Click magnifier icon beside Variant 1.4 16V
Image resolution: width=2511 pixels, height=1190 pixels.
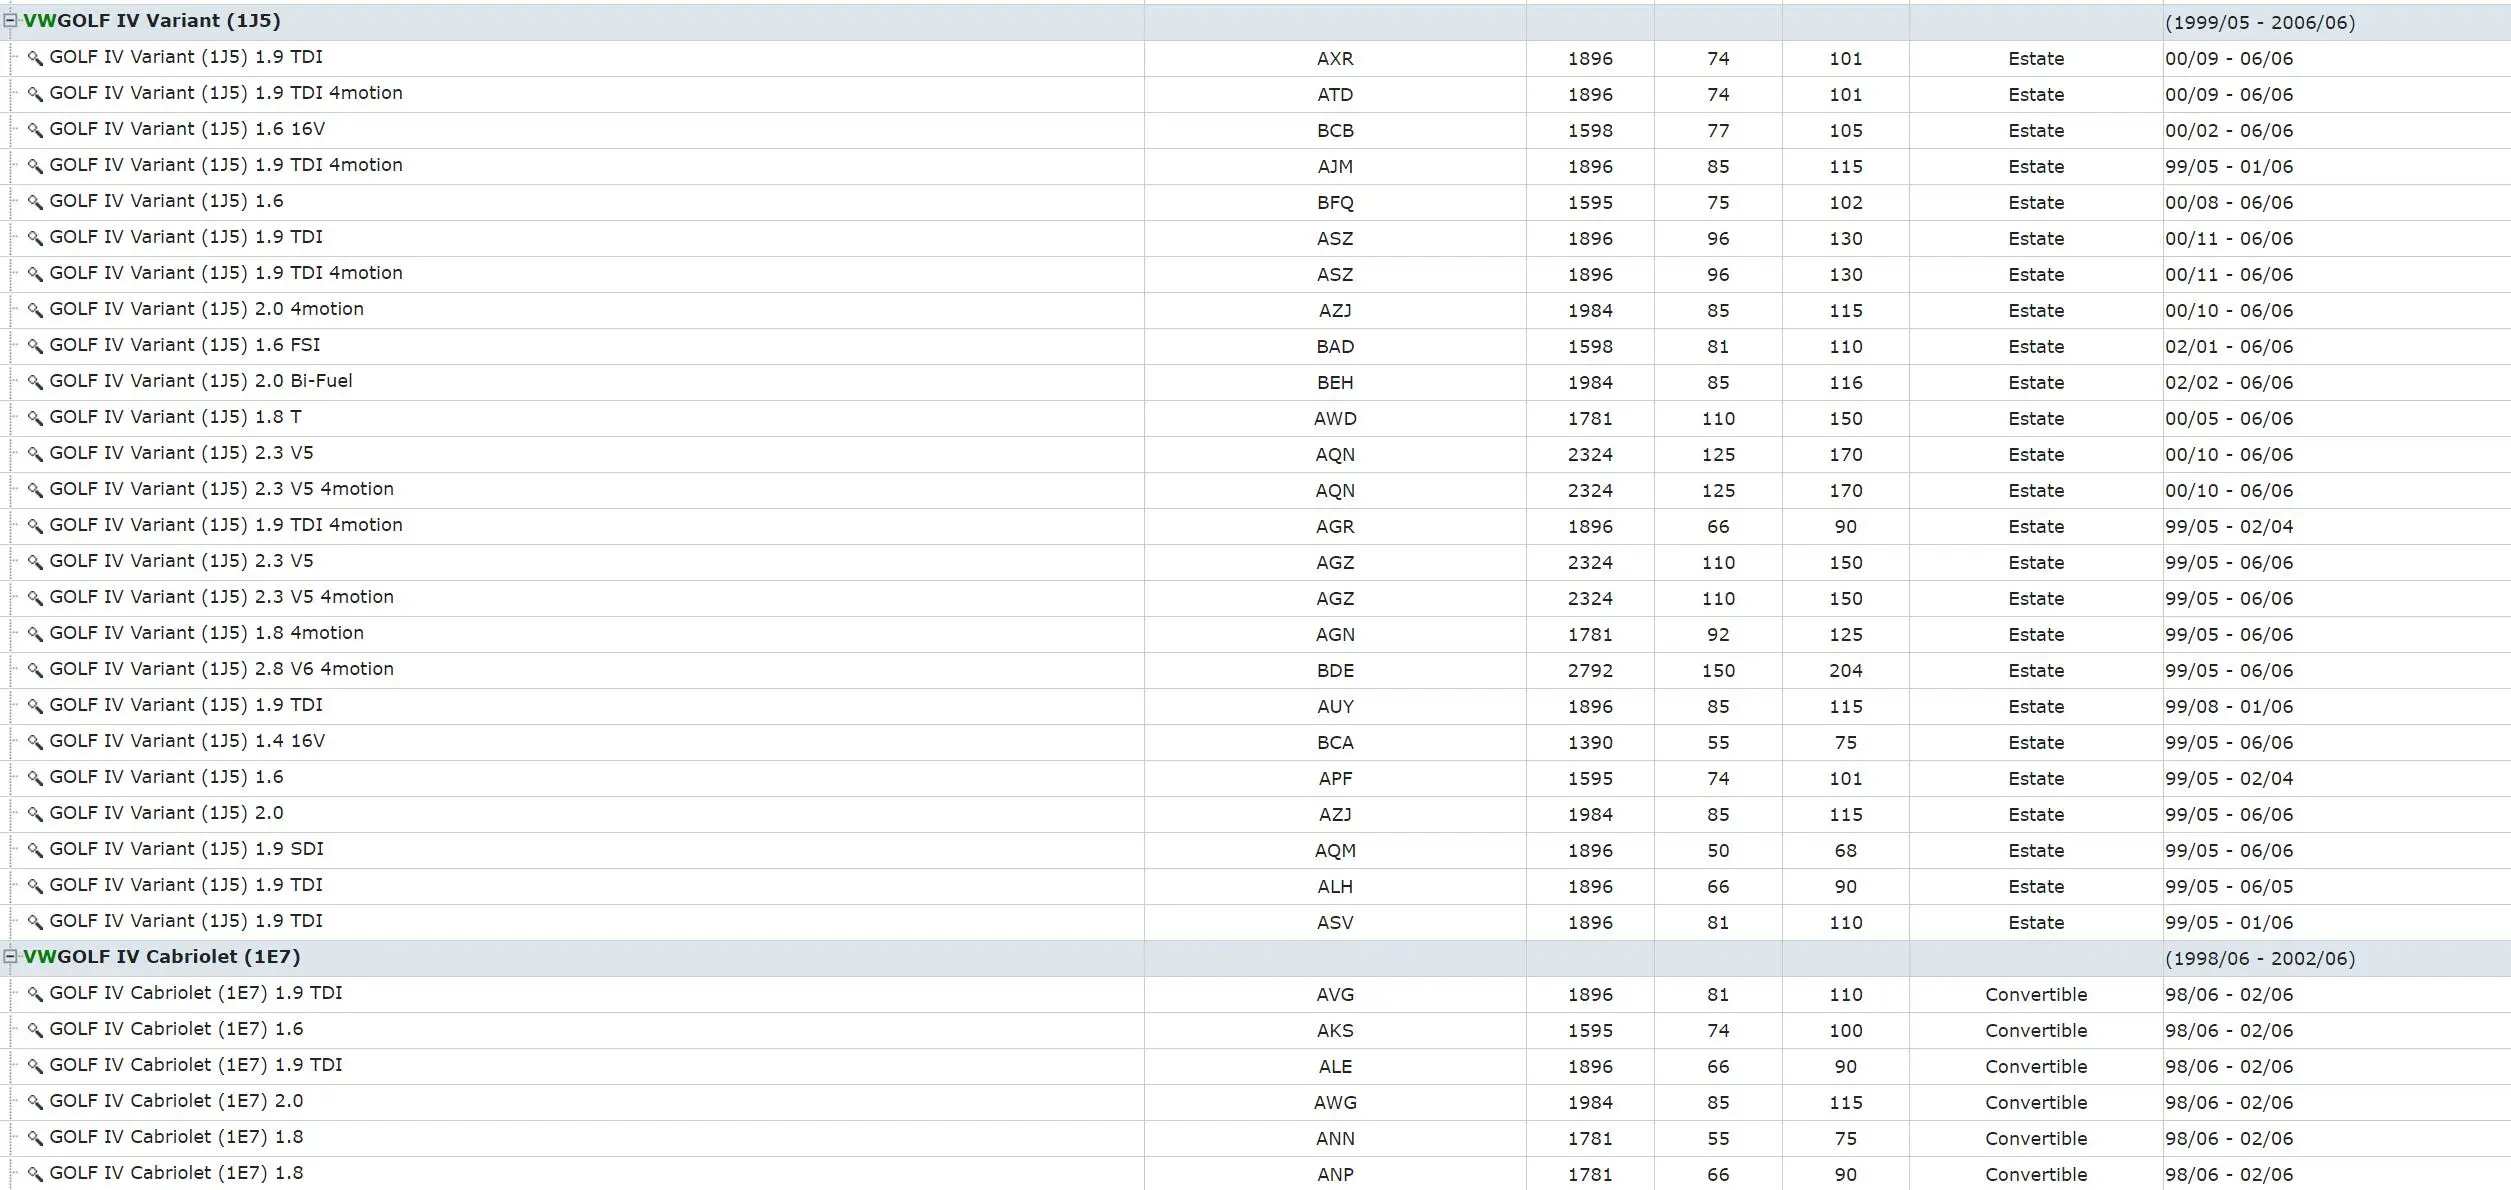pyautogui.click(x=35, y=742)
